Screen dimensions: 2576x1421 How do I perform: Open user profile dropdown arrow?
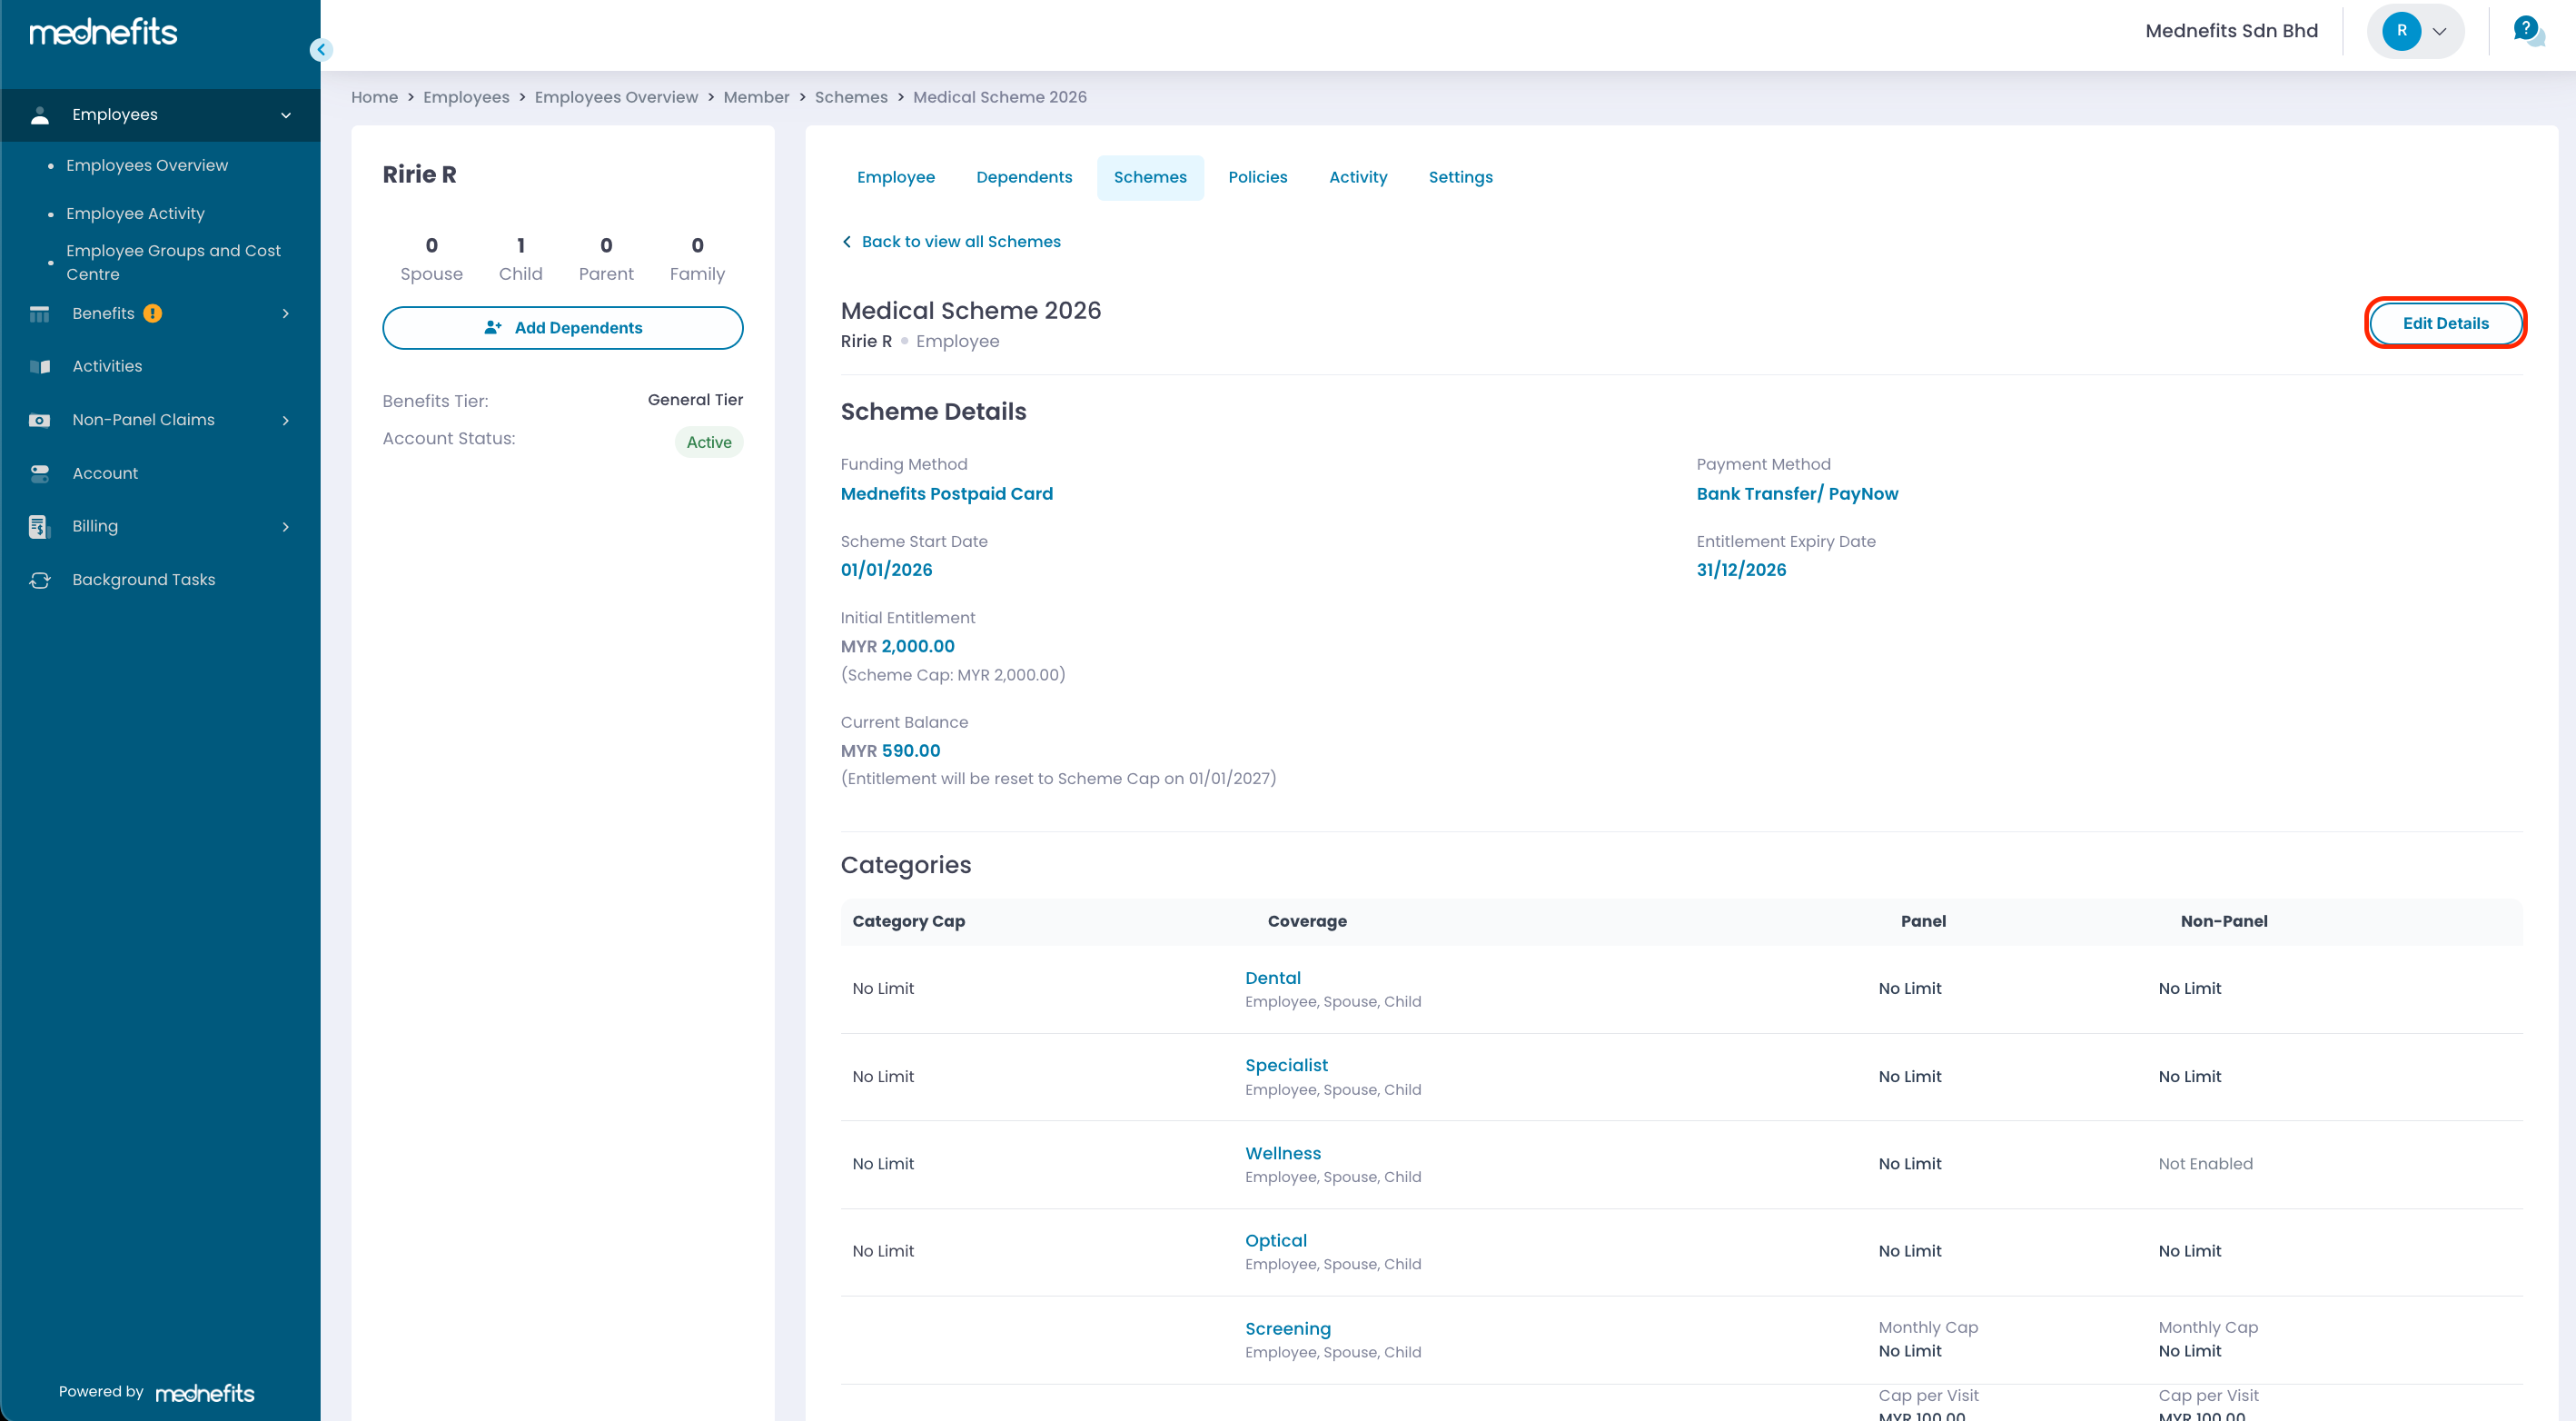(2439, 31)
